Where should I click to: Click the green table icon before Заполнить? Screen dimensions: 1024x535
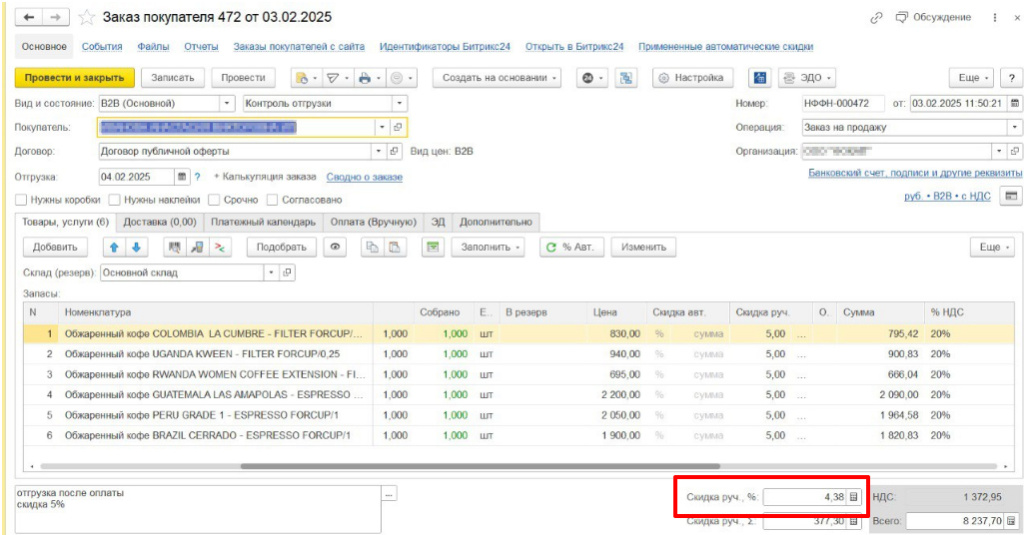432,247
